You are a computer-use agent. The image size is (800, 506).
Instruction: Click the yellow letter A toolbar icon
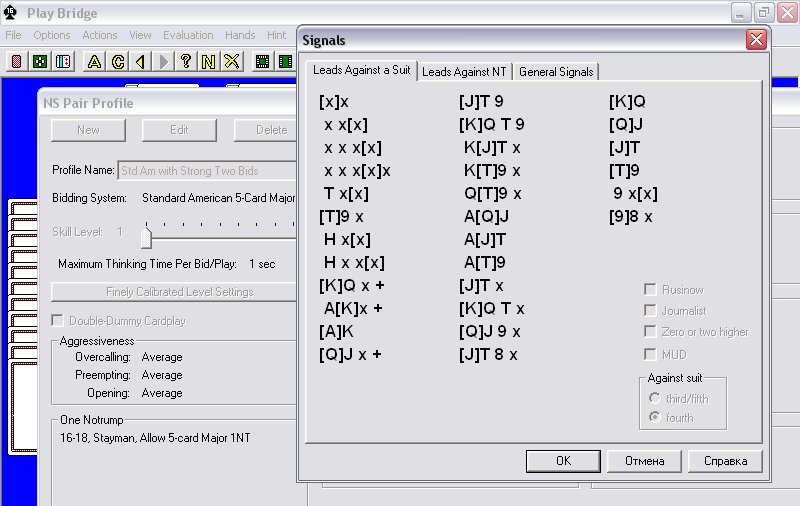pos(94,62)
